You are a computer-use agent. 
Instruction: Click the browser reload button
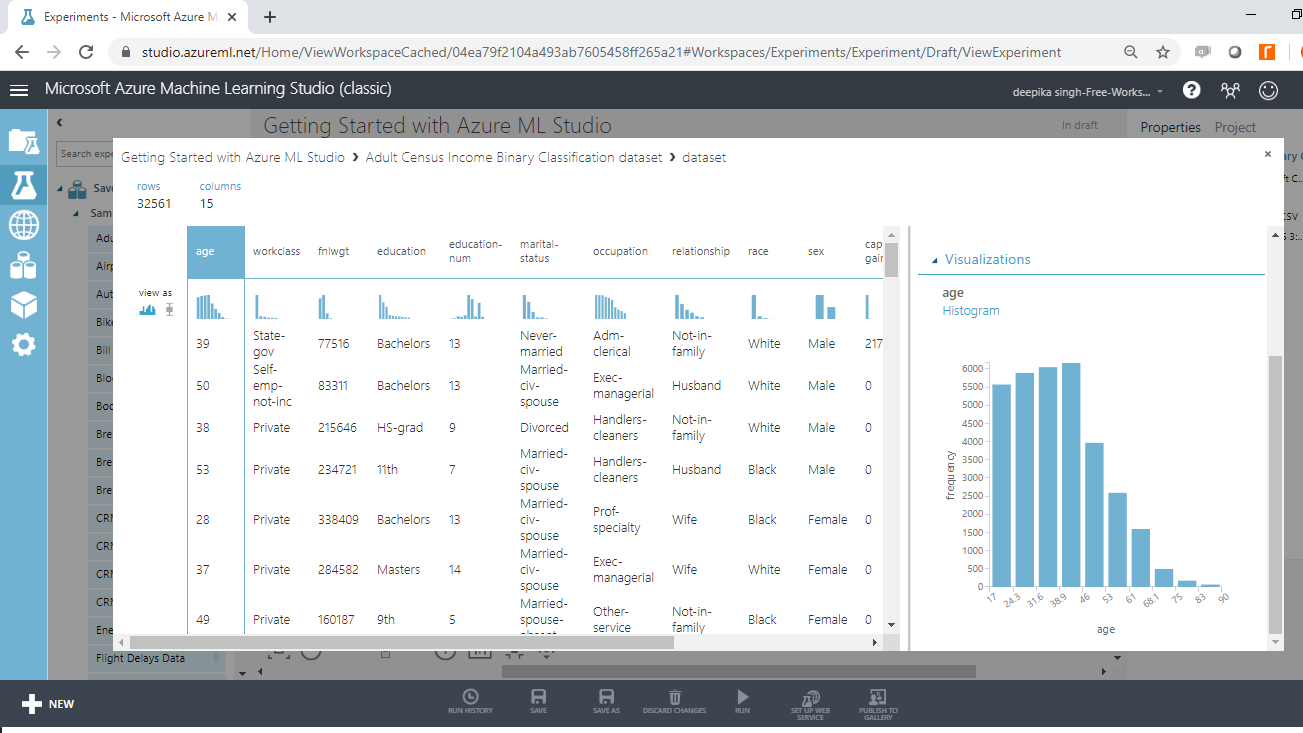(86, 52)
